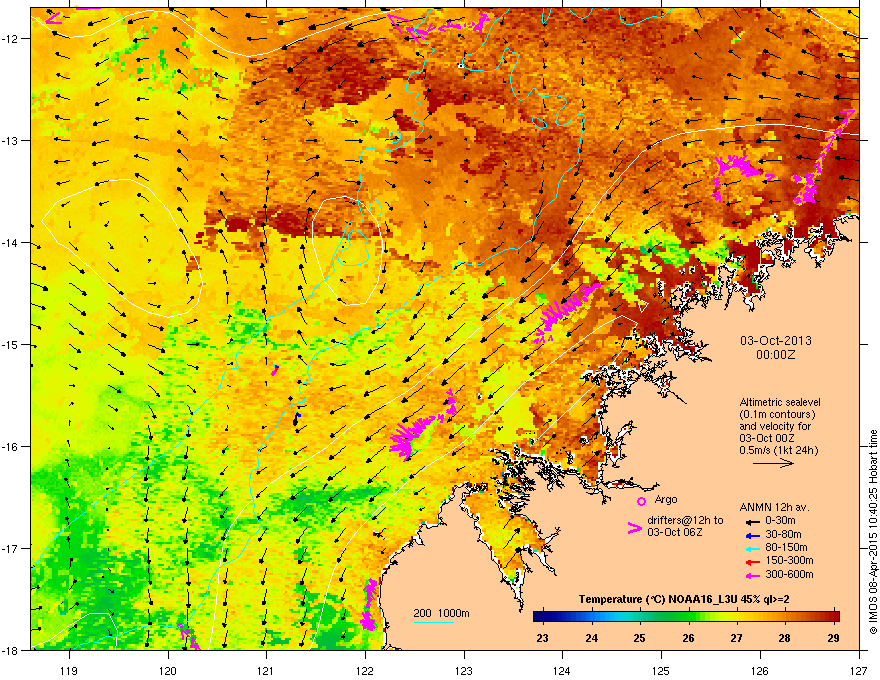Viewport: 880px width, 680px height.
Task: Click the '26' temperature scale value
Action: coord(688,638)
